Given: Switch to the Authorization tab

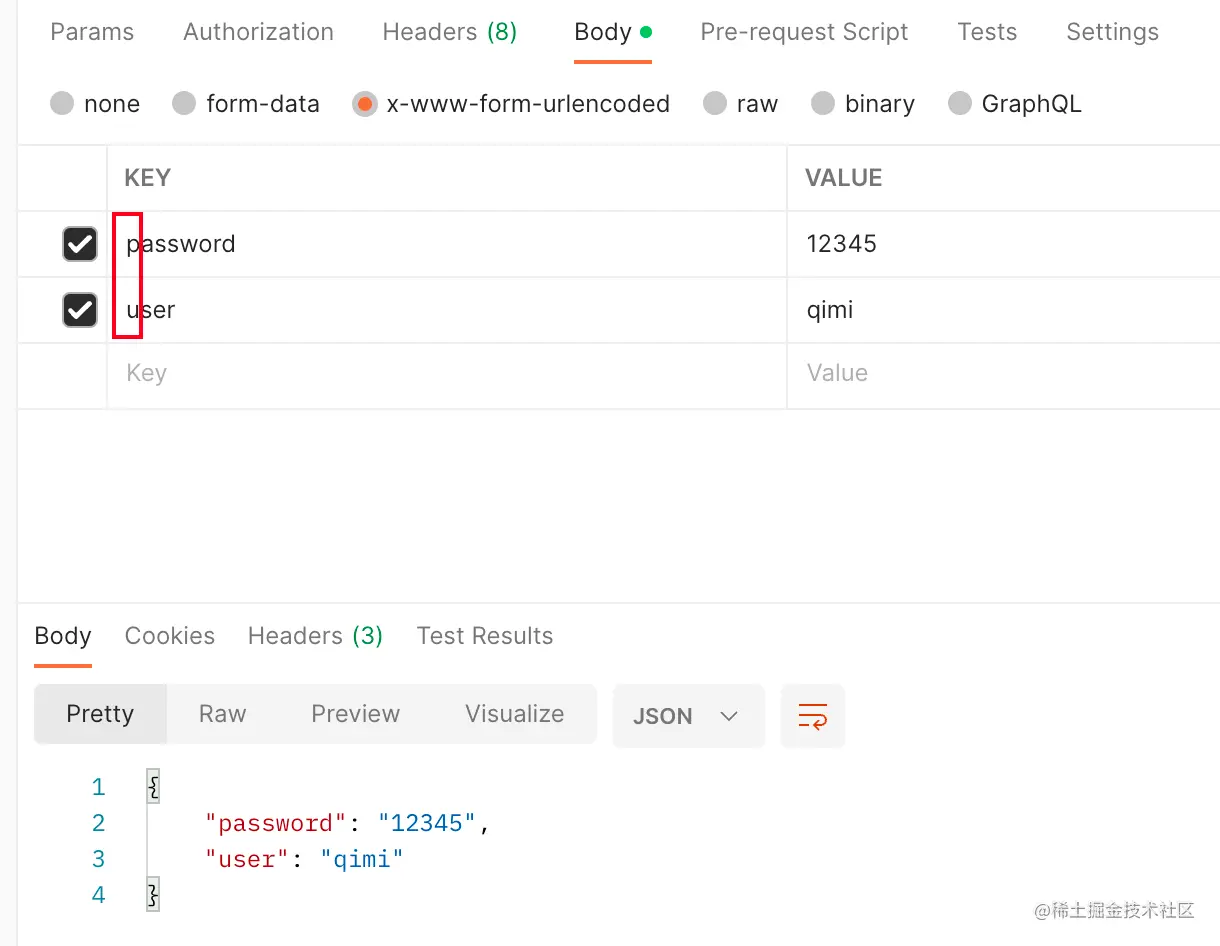Looking at the screenshot, I should 258,32.
